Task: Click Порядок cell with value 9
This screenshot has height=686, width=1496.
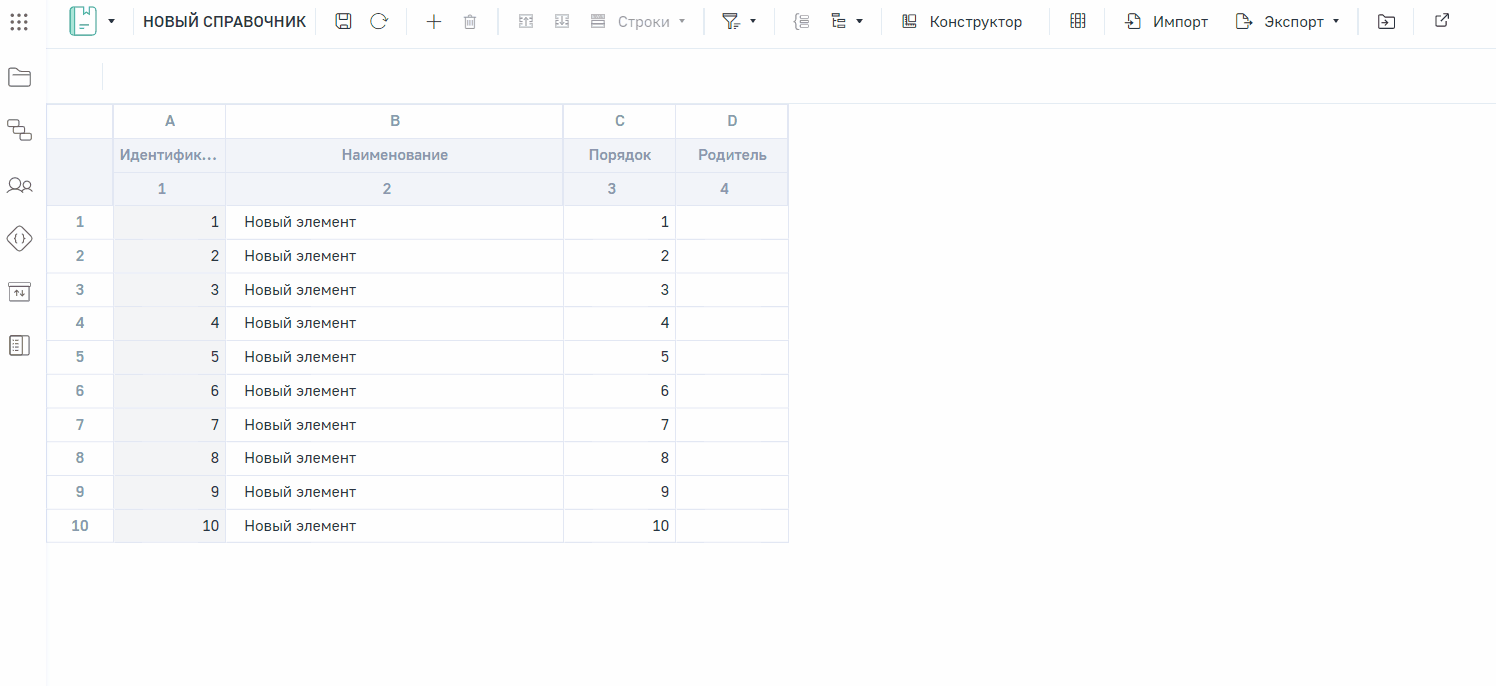Action: [x=620, y=492]
